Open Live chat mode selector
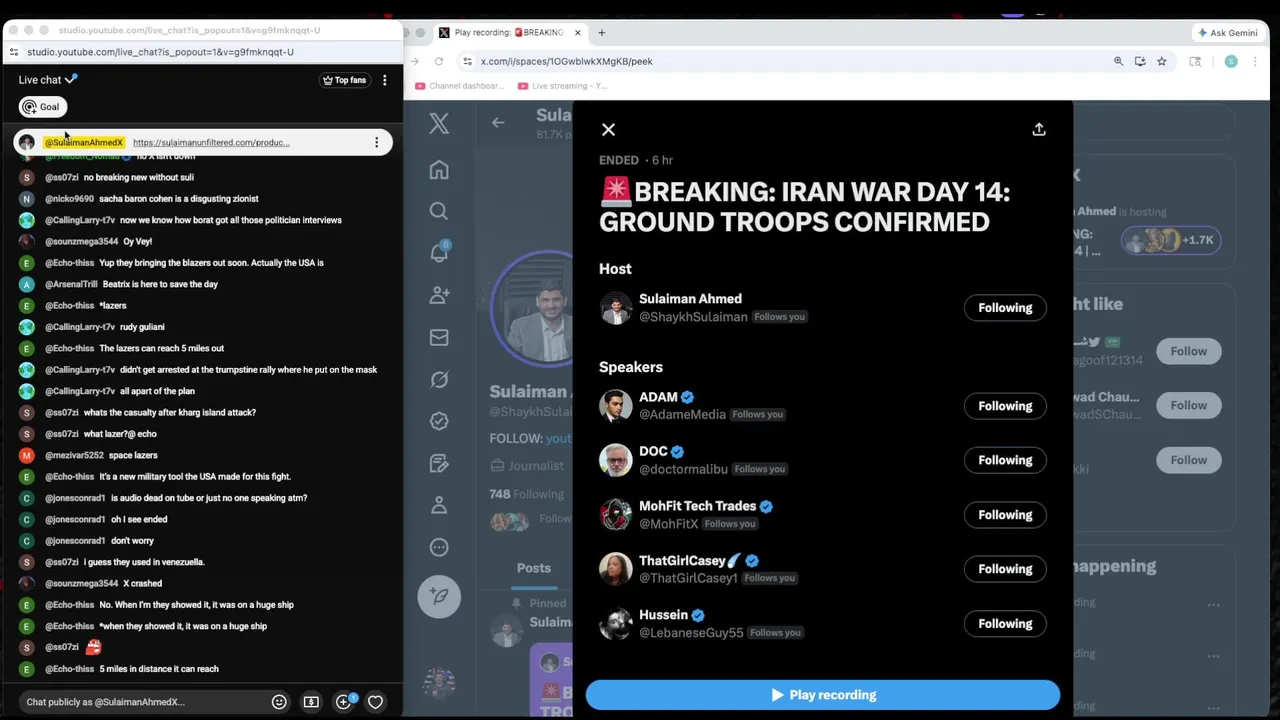This screenshot has width=1280, height=720. pos(47,80)
